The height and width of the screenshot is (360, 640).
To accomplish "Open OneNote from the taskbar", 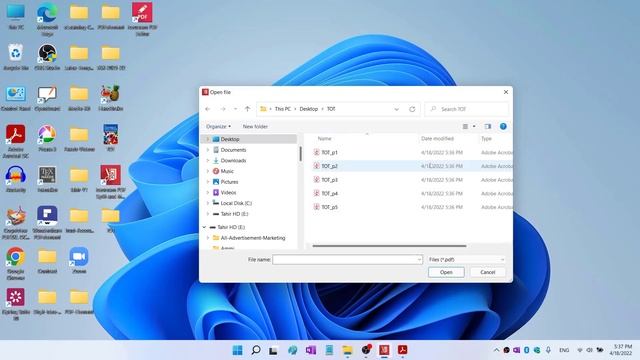I will [x=311, y=350].
